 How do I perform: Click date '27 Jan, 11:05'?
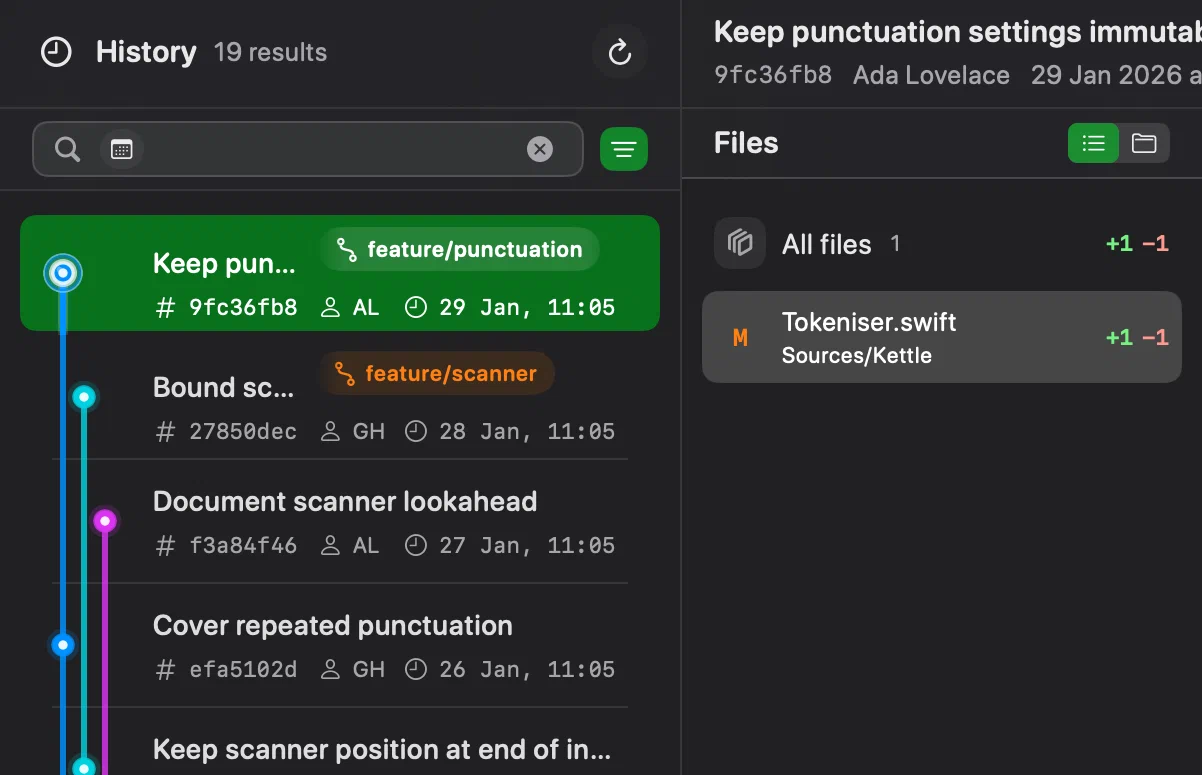point(527,545)
